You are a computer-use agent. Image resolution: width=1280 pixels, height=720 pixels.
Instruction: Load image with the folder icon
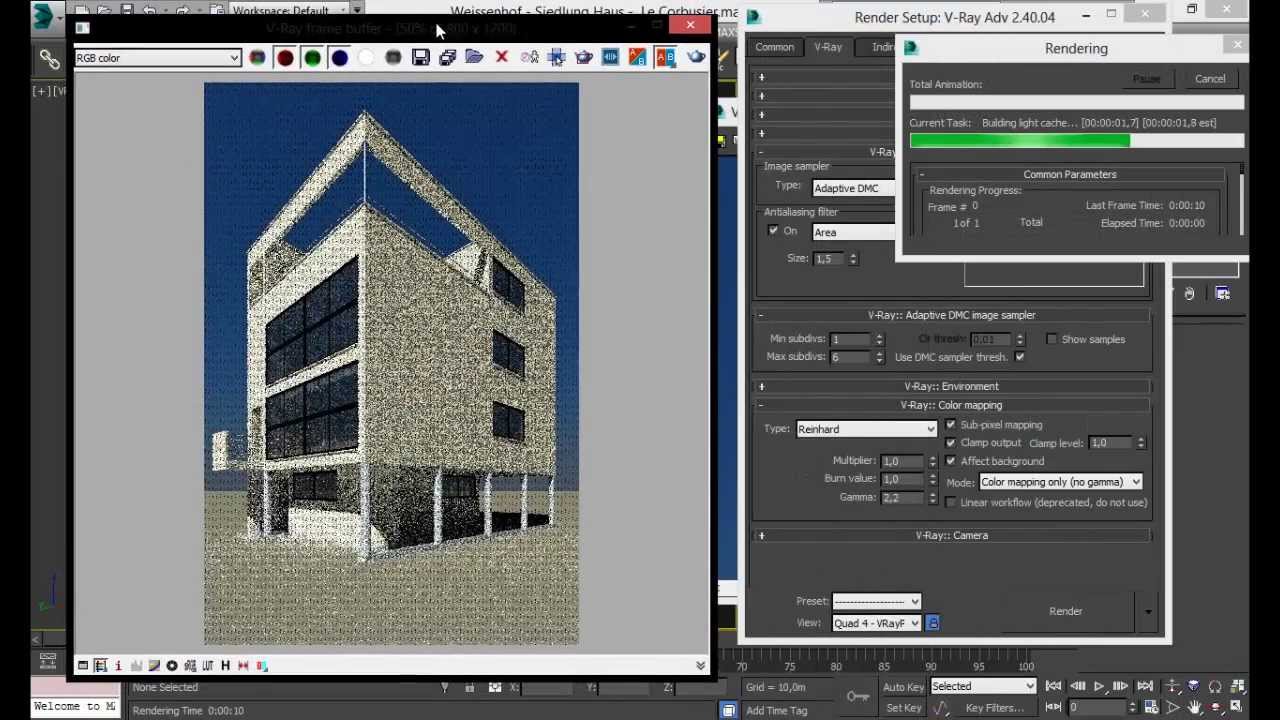pyautogui.click(x=474, y=58)
